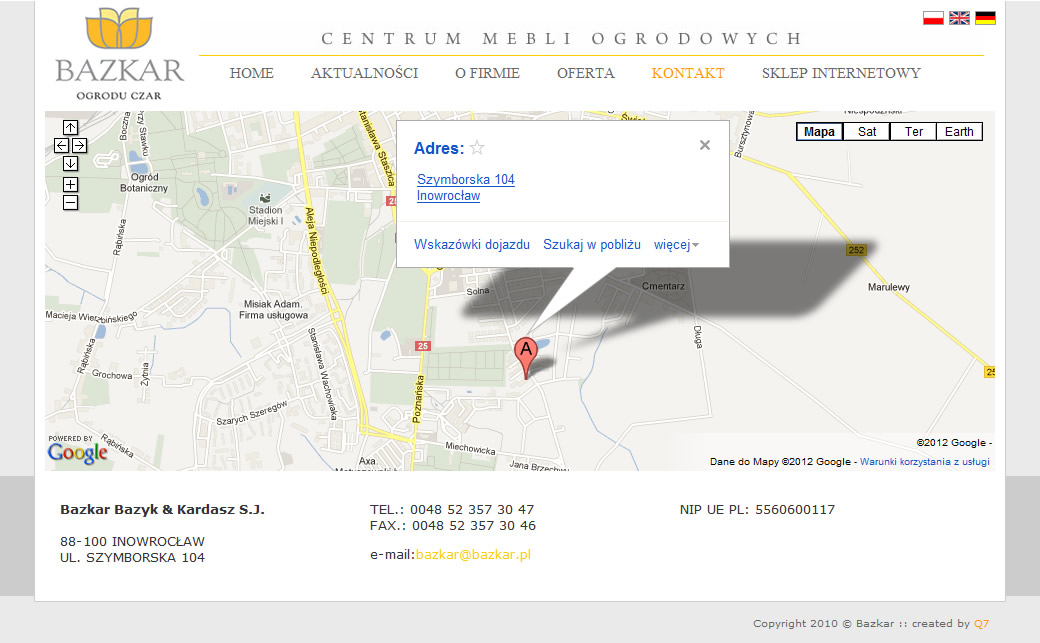Switch language to German flag

(986, 18)
